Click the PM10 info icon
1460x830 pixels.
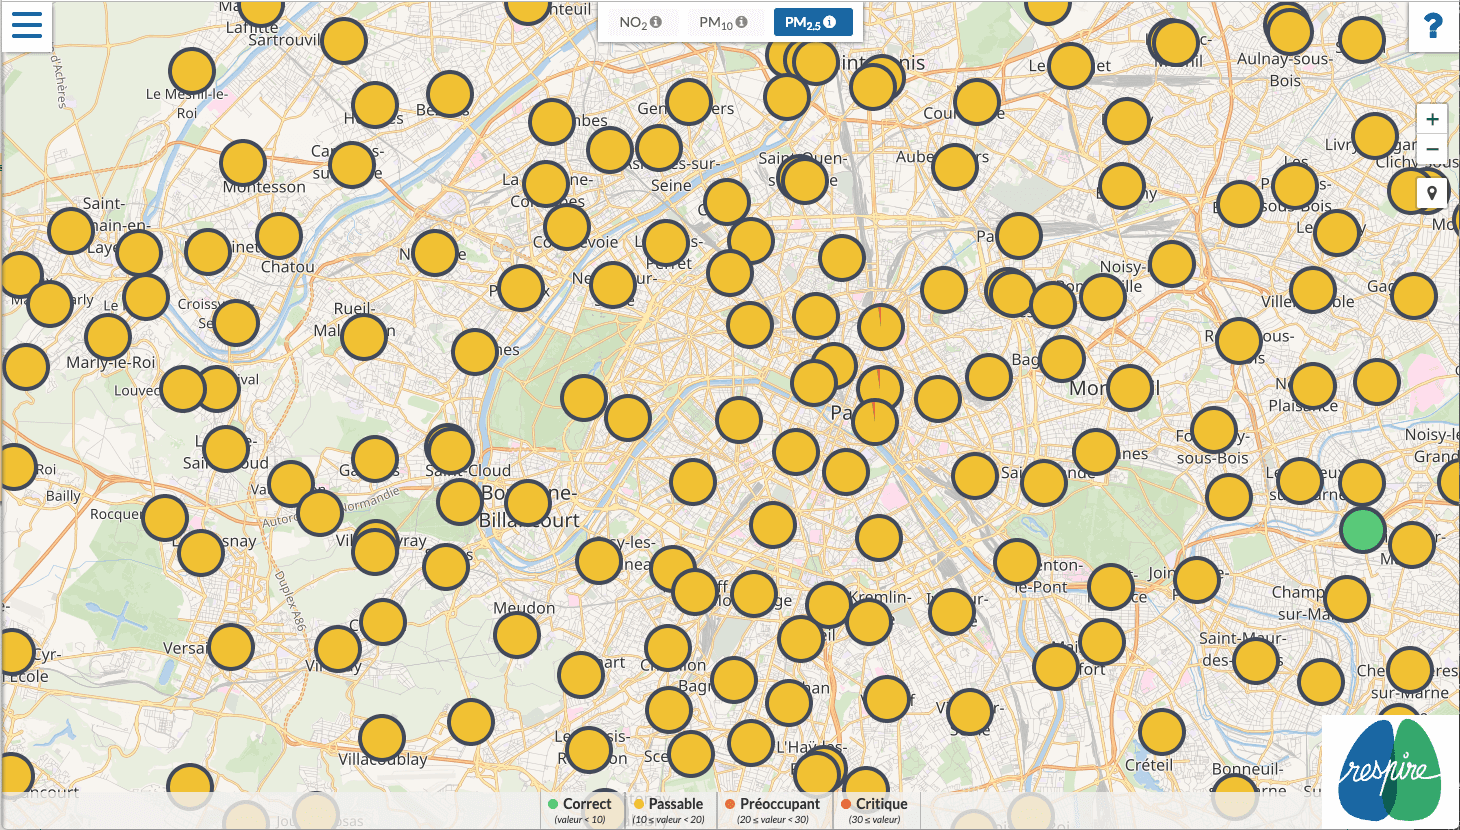(741, 22)
